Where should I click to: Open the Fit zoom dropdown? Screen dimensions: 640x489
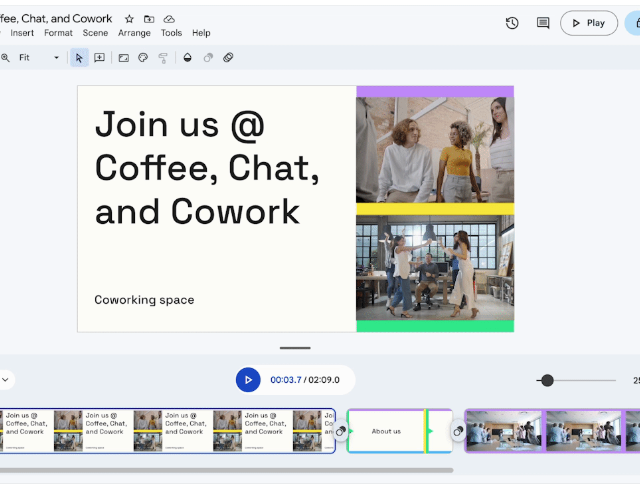38,58
